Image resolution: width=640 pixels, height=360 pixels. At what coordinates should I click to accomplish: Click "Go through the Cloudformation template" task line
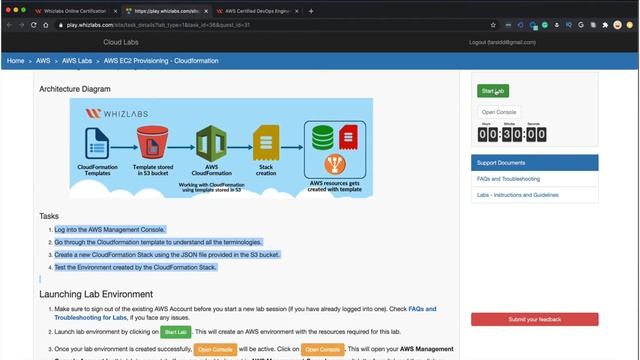coord(158,242)
